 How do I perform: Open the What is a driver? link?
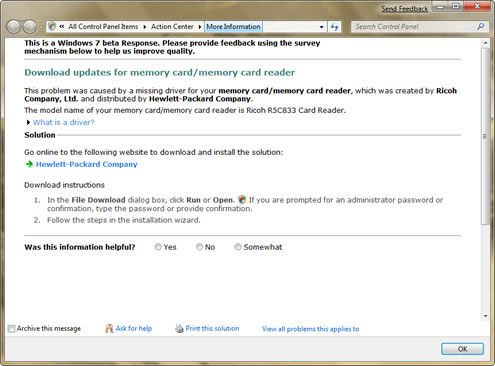pos(64,122)
